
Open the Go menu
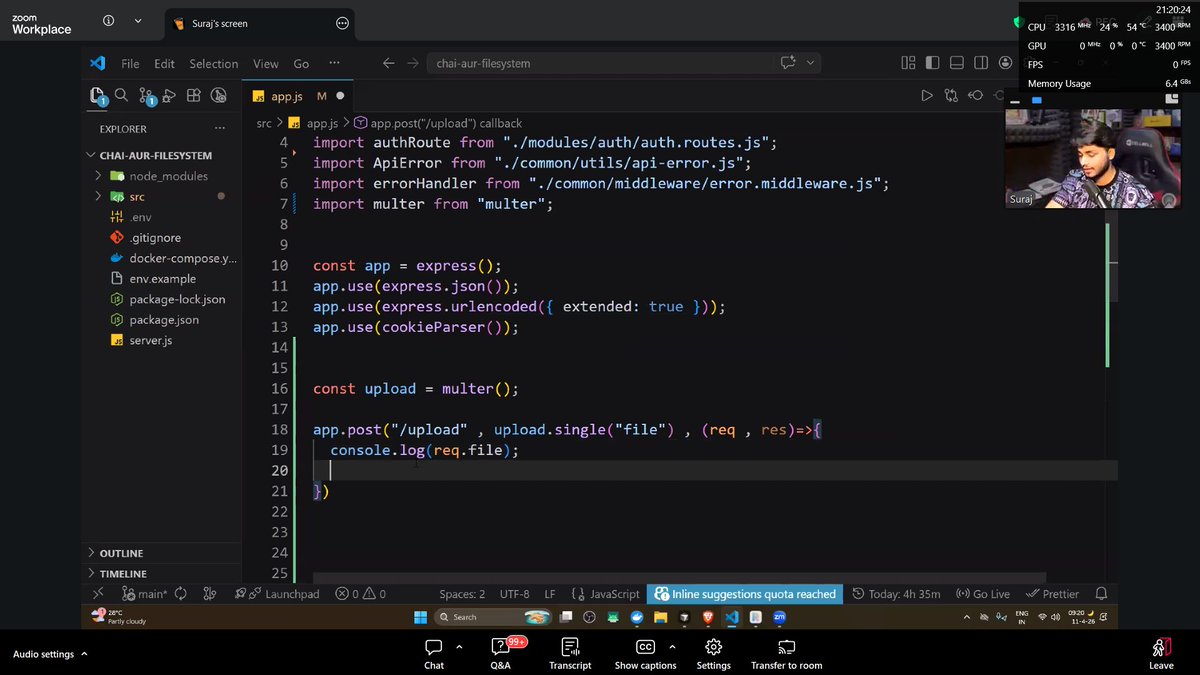(x=301, y=63)
